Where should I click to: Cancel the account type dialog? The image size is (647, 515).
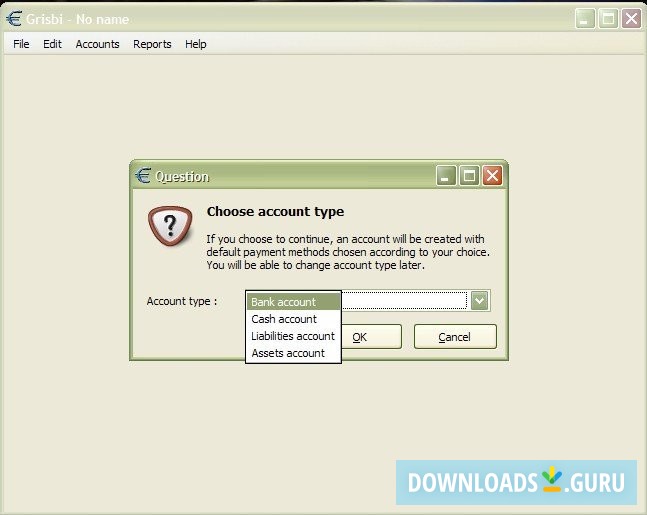(455, 337)
